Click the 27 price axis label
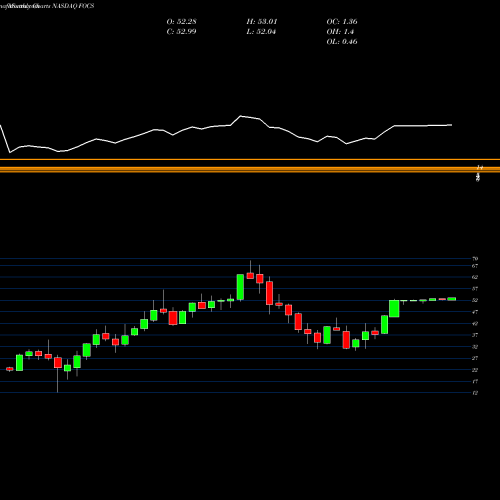Image resolution: width=500 pixels, height=500 pixels. [475, 358]
